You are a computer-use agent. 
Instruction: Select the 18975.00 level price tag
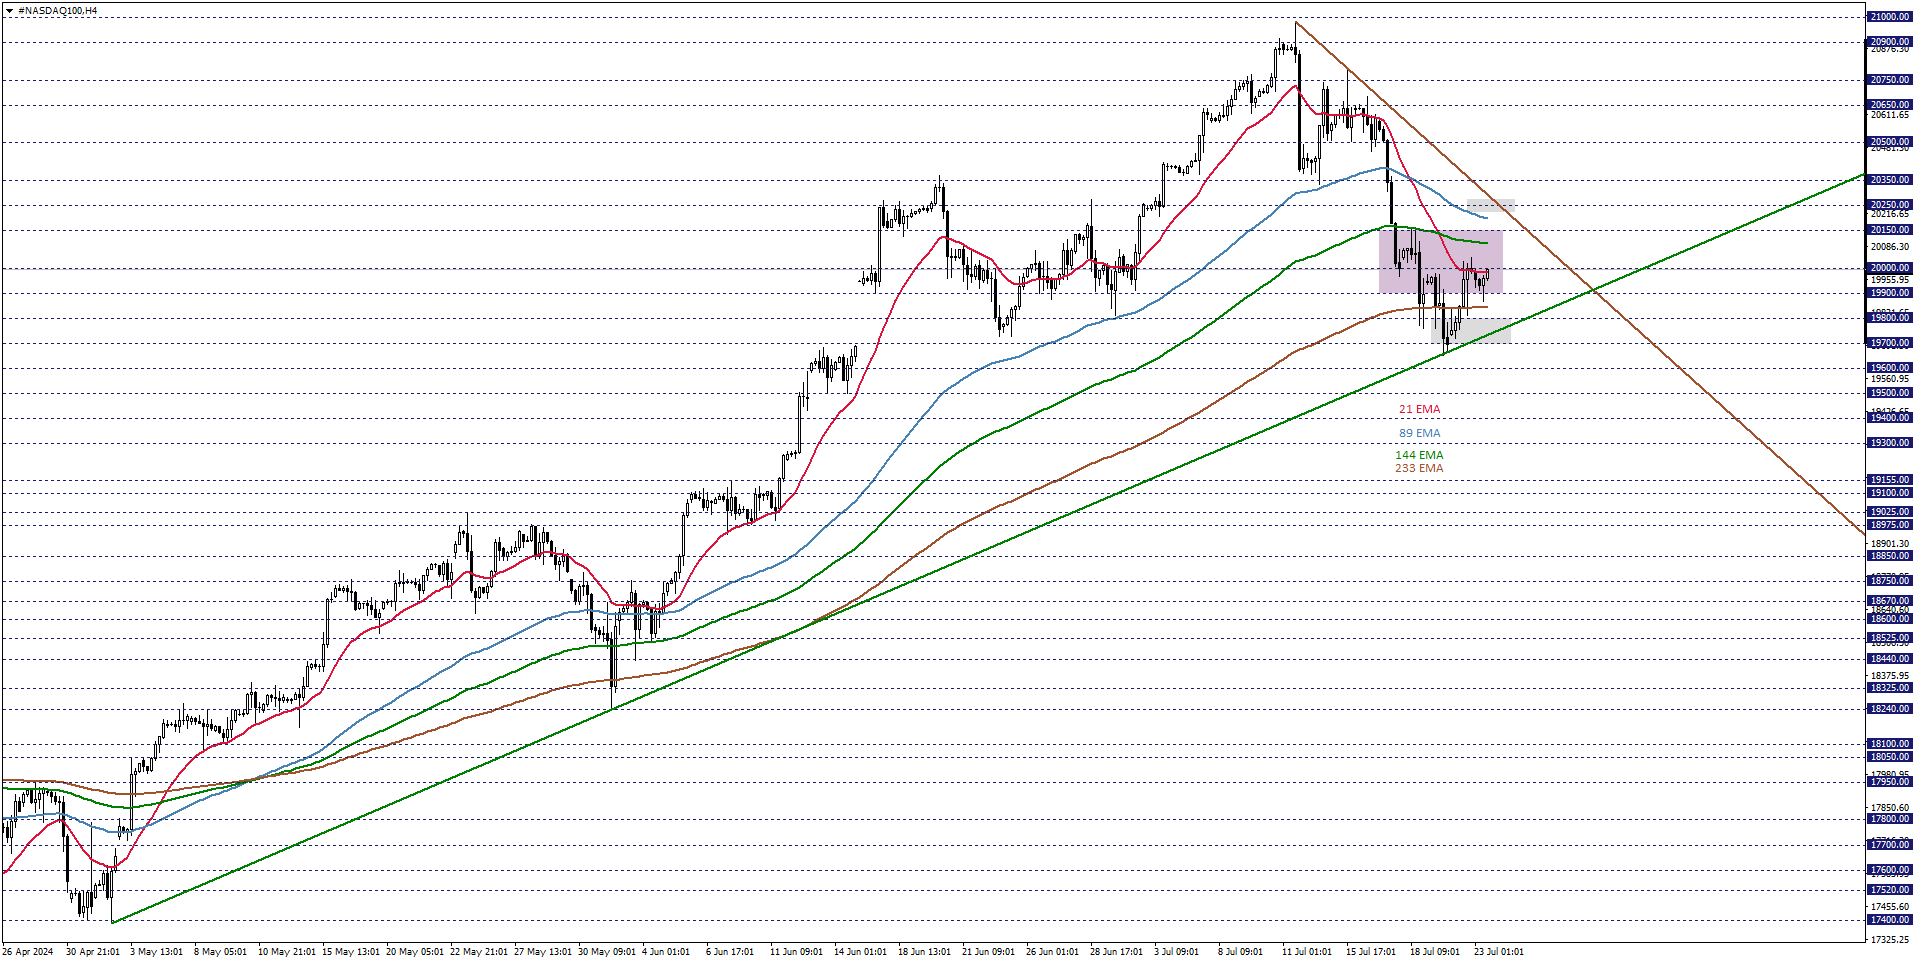(1889, 525)
